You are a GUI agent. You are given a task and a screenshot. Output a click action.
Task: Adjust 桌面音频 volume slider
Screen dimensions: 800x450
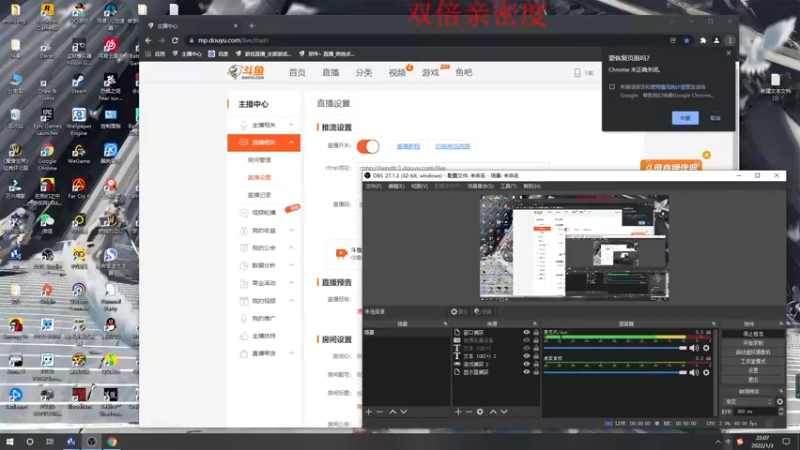(x=615, y=372)
